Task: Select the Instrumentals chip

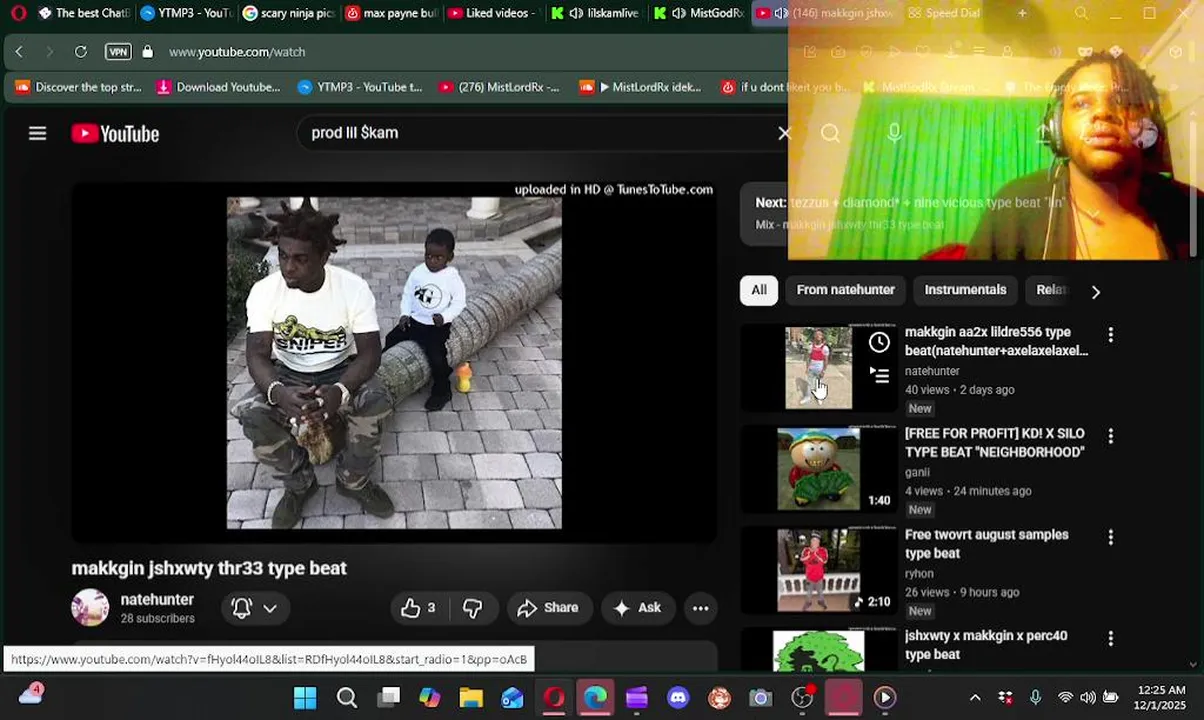Action: (965, 290)
